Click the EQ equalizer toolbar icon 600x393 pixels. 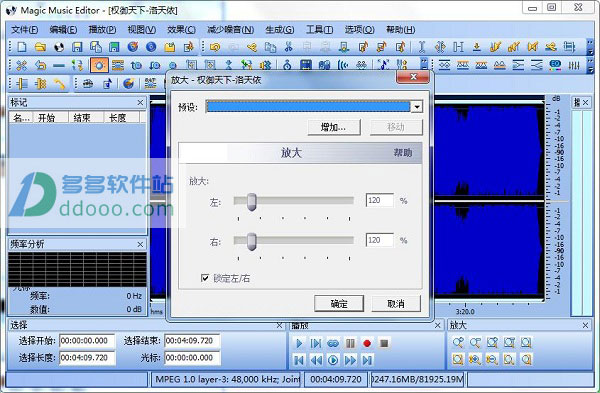coord(555,65)
